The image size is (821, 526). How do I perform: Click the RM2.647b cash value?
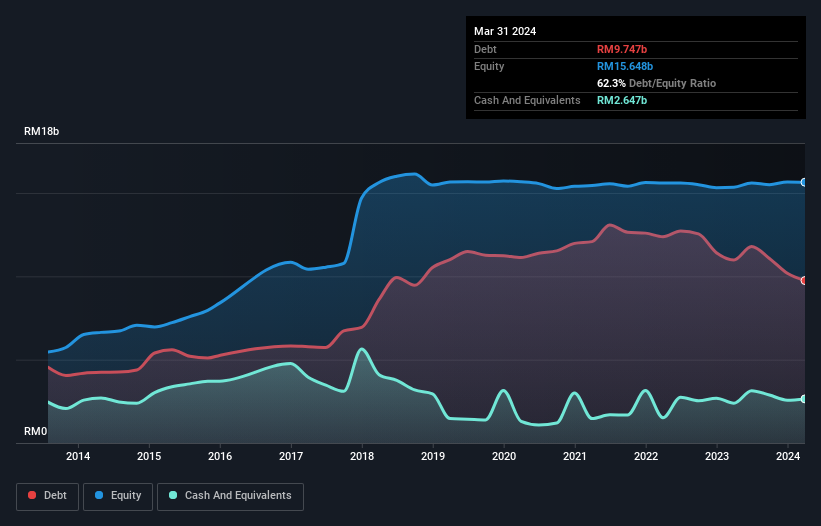point(622,100)
